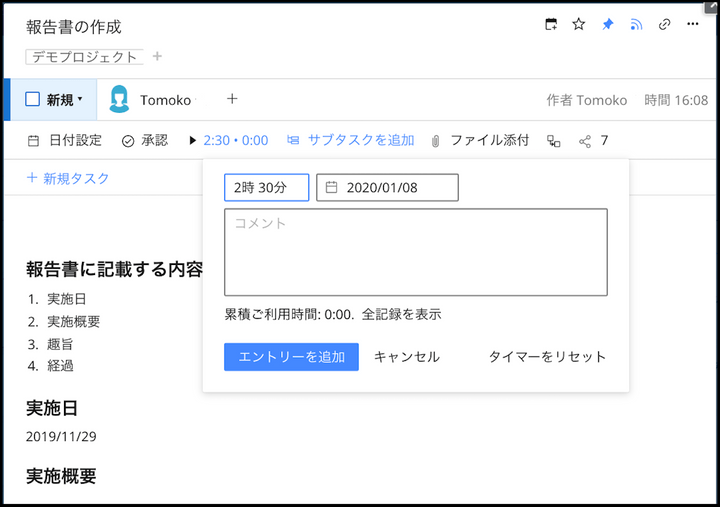Screen dimensions: 720x507
Task: Click list item 2. 実施概要
Action: click(64, 321)
